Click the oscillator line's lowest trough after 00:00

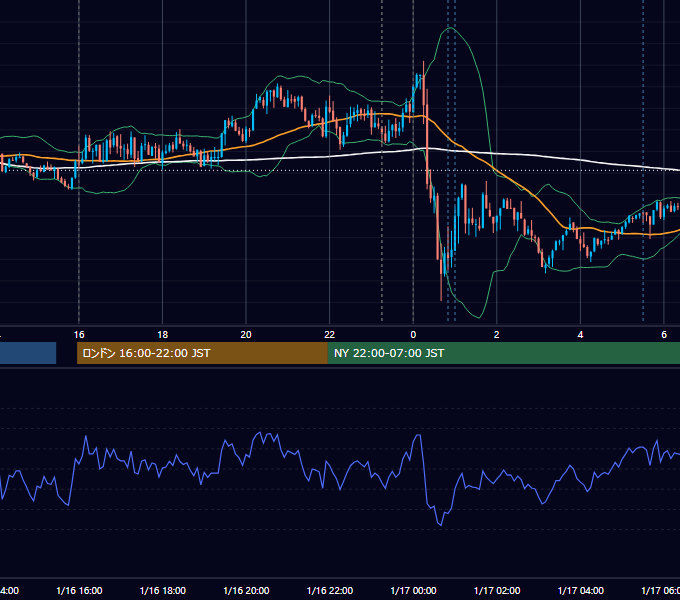tap(441, 525)
